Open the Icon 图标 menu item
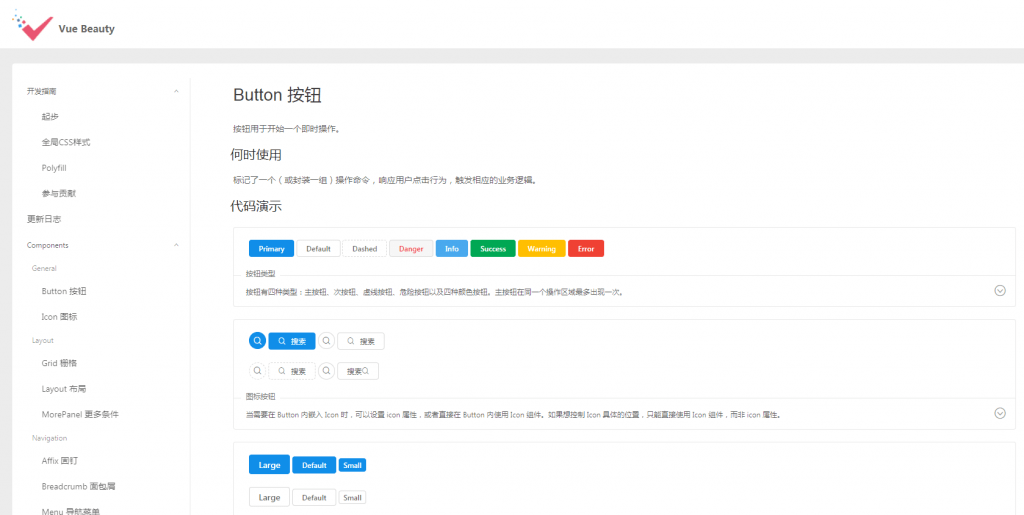 click(x=59, y=316)
